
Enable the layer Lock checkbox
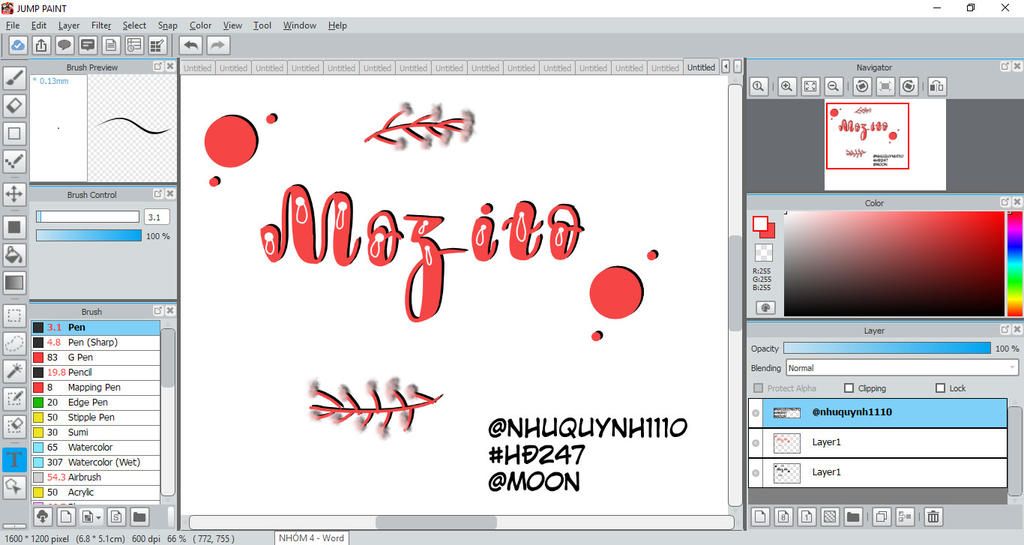pyautogui.click(x=940, y=388)
